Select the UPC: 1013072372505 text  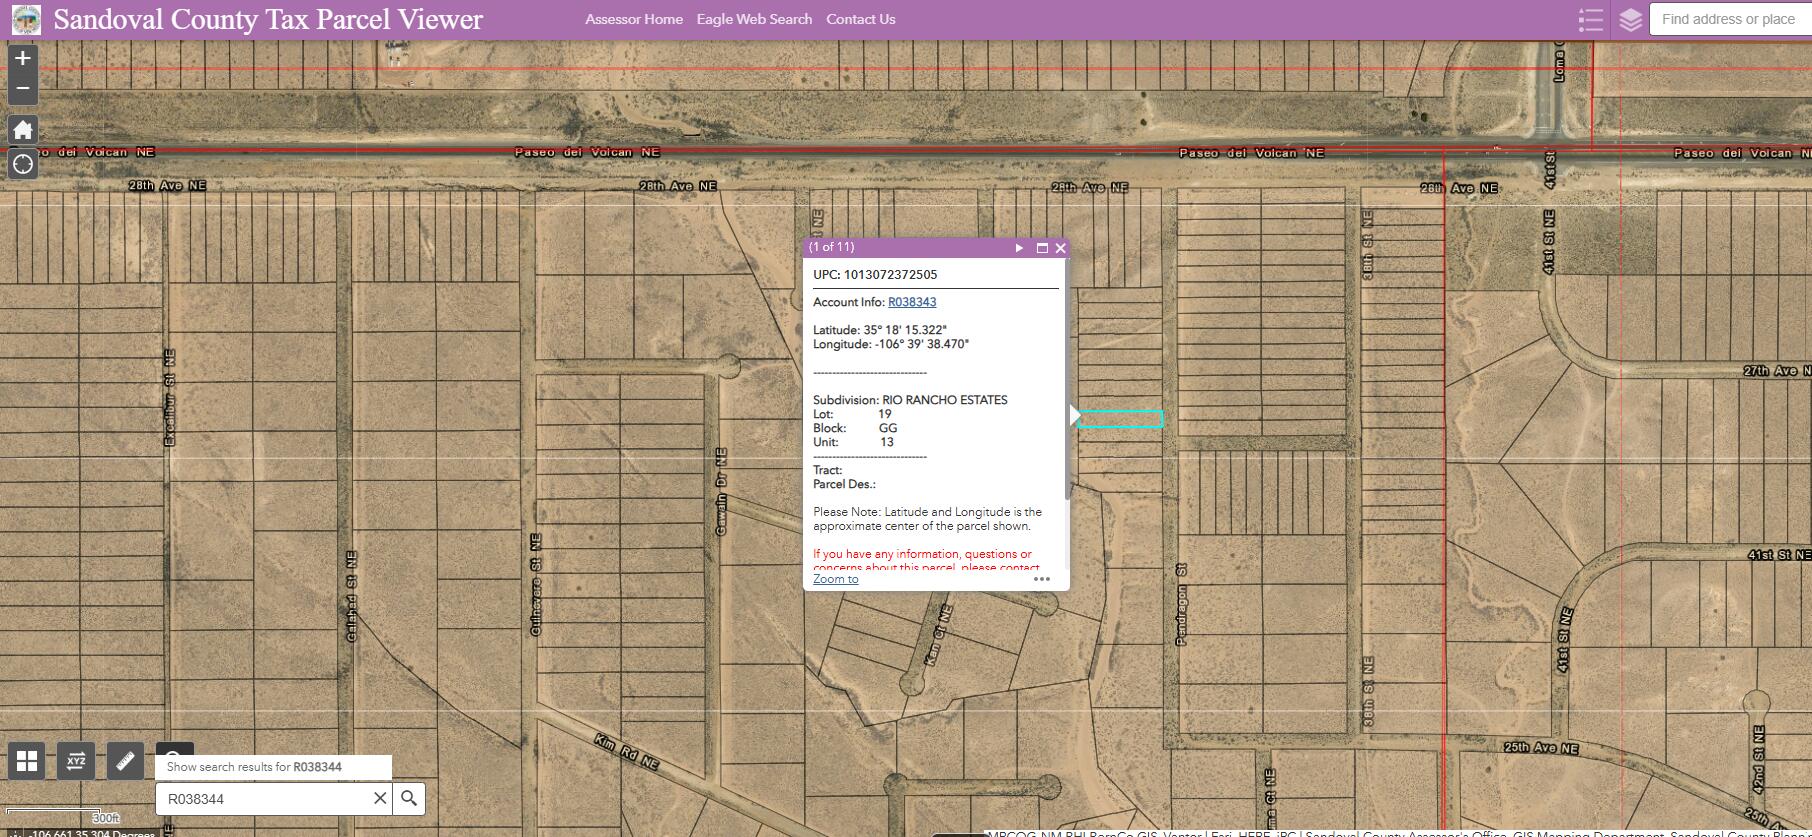875,274
